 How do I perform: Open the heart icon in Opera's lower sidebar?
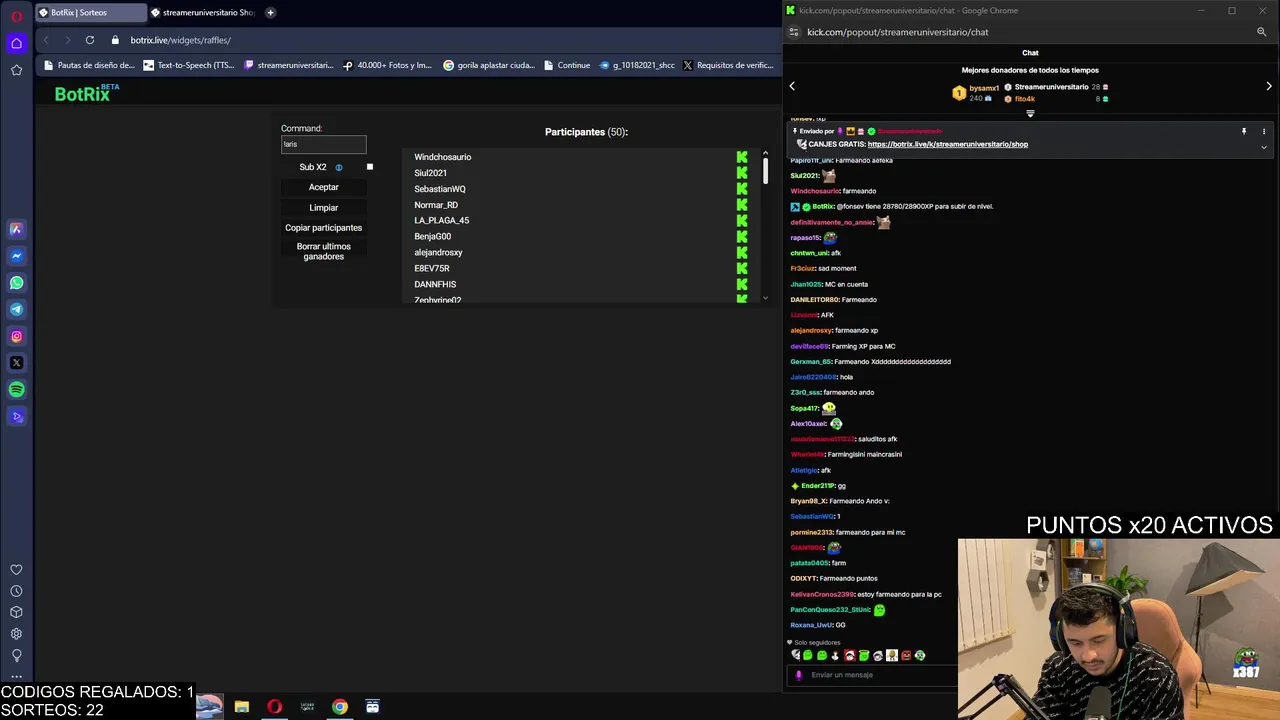[16, 570]
